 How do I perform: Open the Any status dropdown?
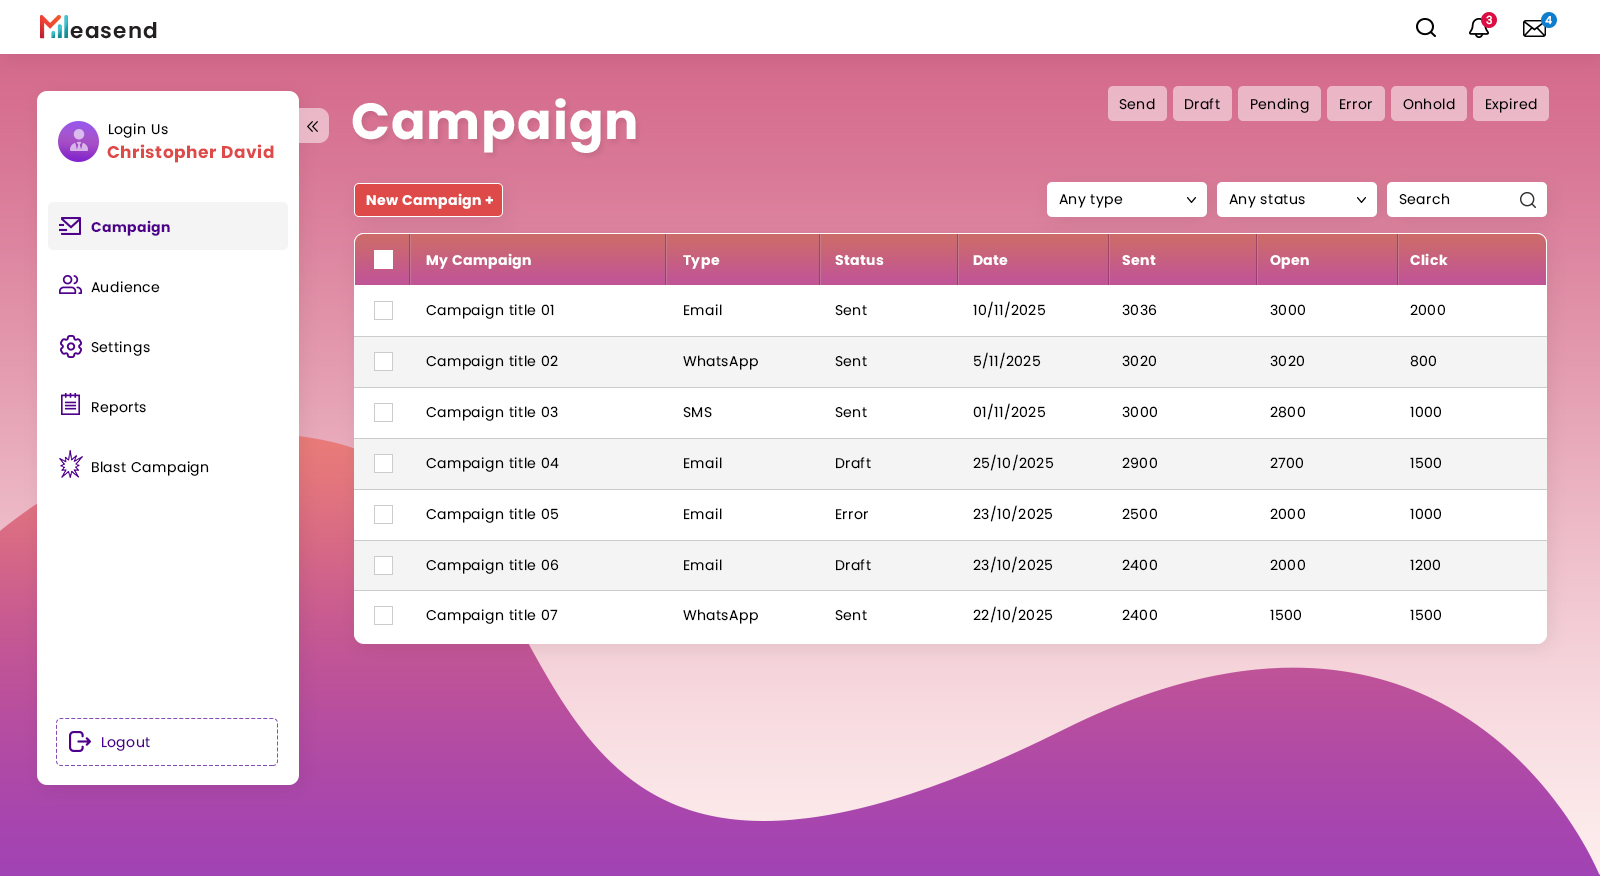click(1296, 200)
